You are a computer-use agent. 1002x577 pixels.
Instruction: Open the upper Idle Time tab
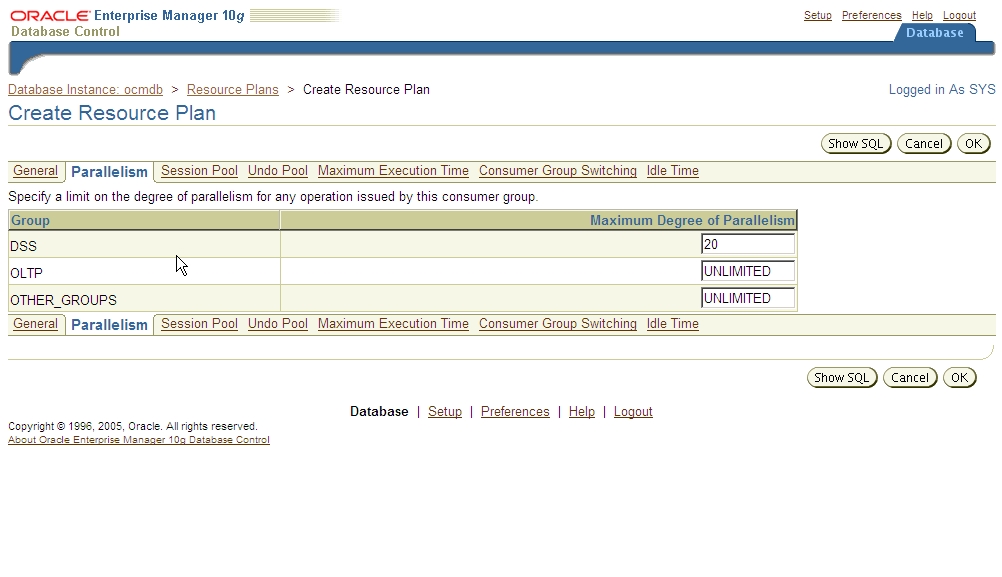tap(672, 171)
